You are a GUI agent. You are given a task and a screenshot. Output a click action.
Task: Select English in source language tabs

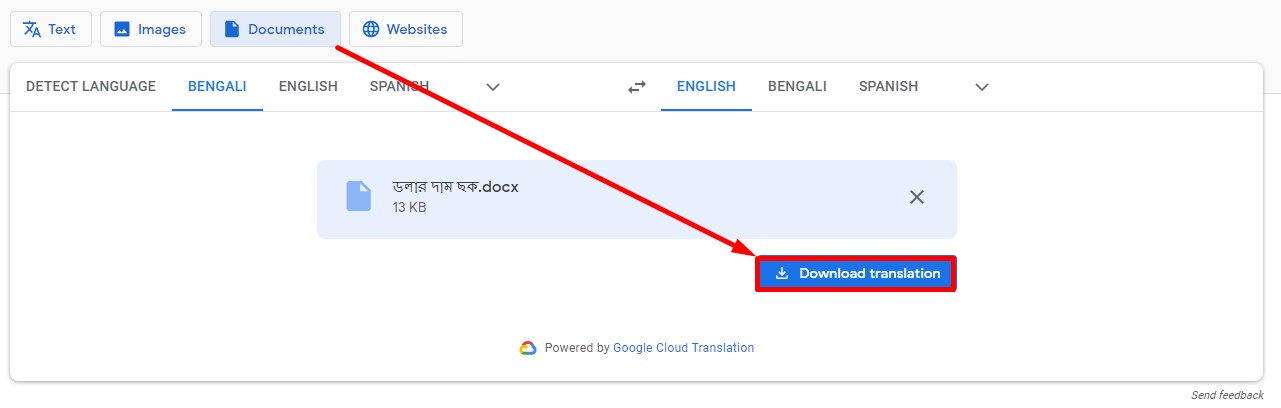[x=308, y=86]
